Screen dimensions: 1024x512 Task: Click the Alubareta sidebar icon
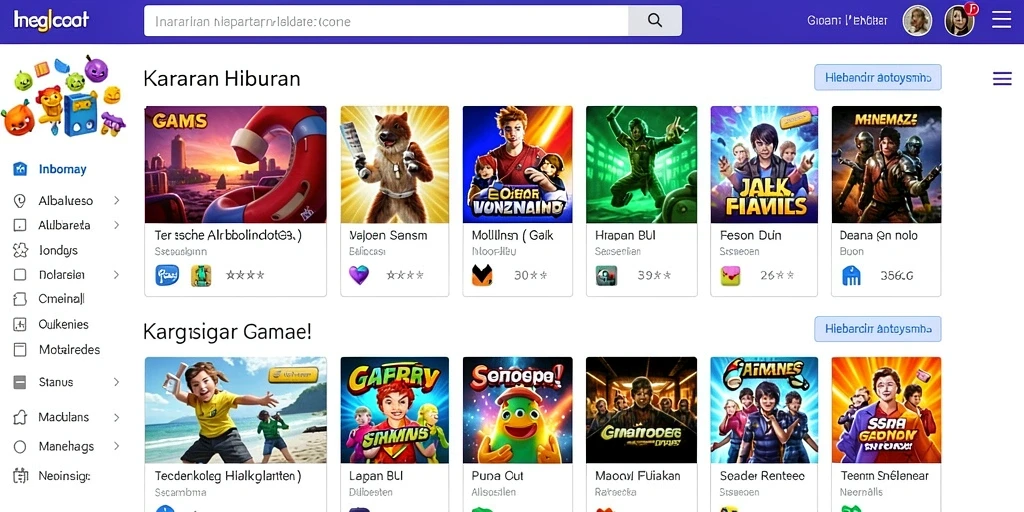click(x=20, y=225)
